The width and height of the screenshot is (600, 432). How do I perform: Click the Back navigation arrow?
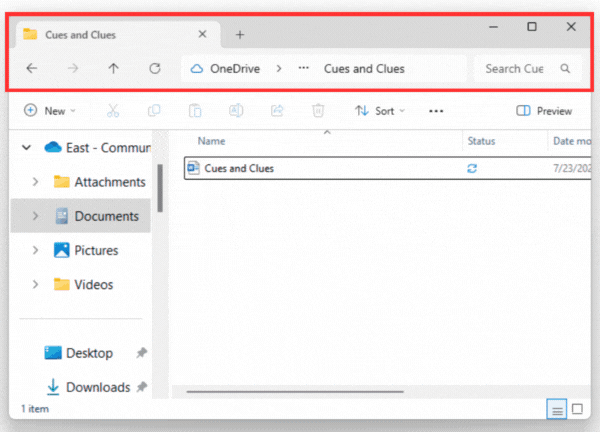[32, 69]
